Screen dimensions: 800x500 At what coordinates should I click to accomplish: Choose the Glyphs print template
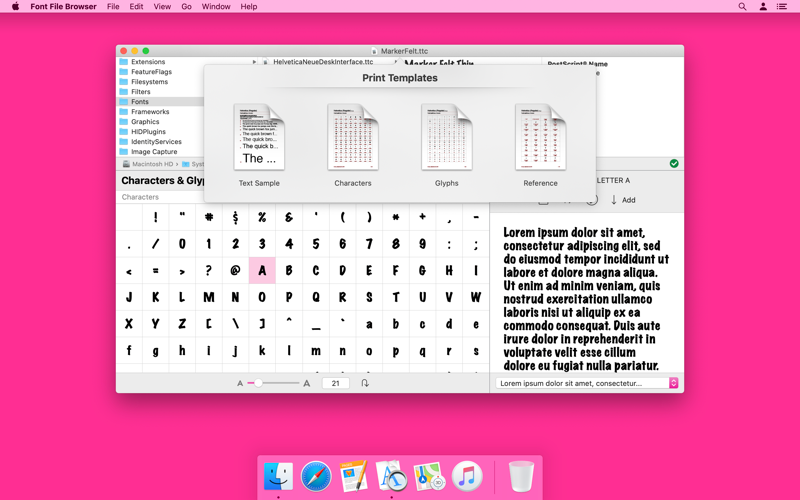(x=446, y=144)
